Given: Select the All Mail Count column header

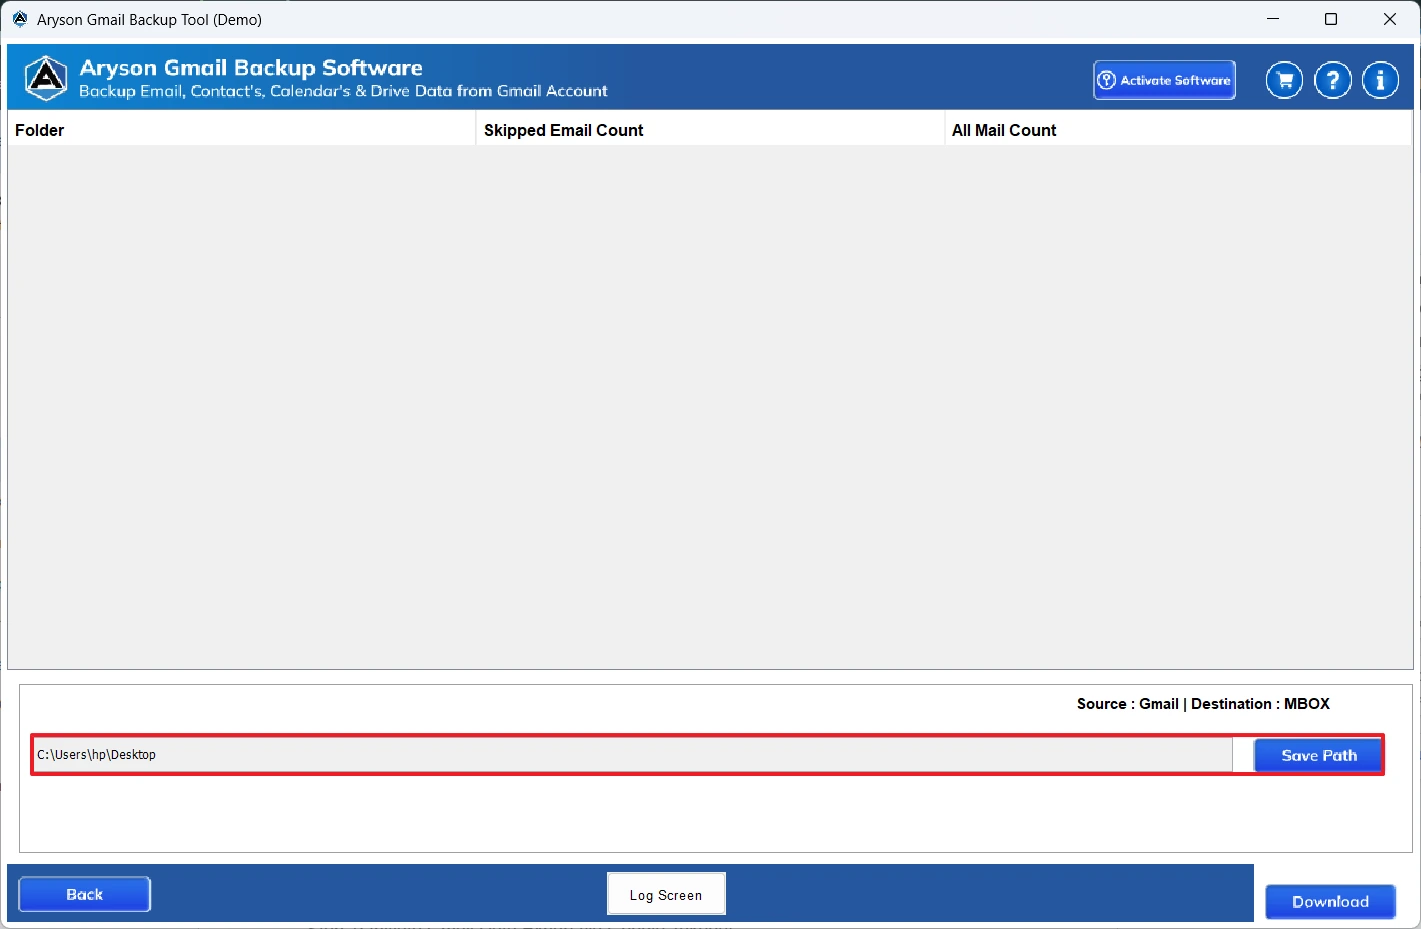Looking at the screenshot, I should pos(1178,130).
